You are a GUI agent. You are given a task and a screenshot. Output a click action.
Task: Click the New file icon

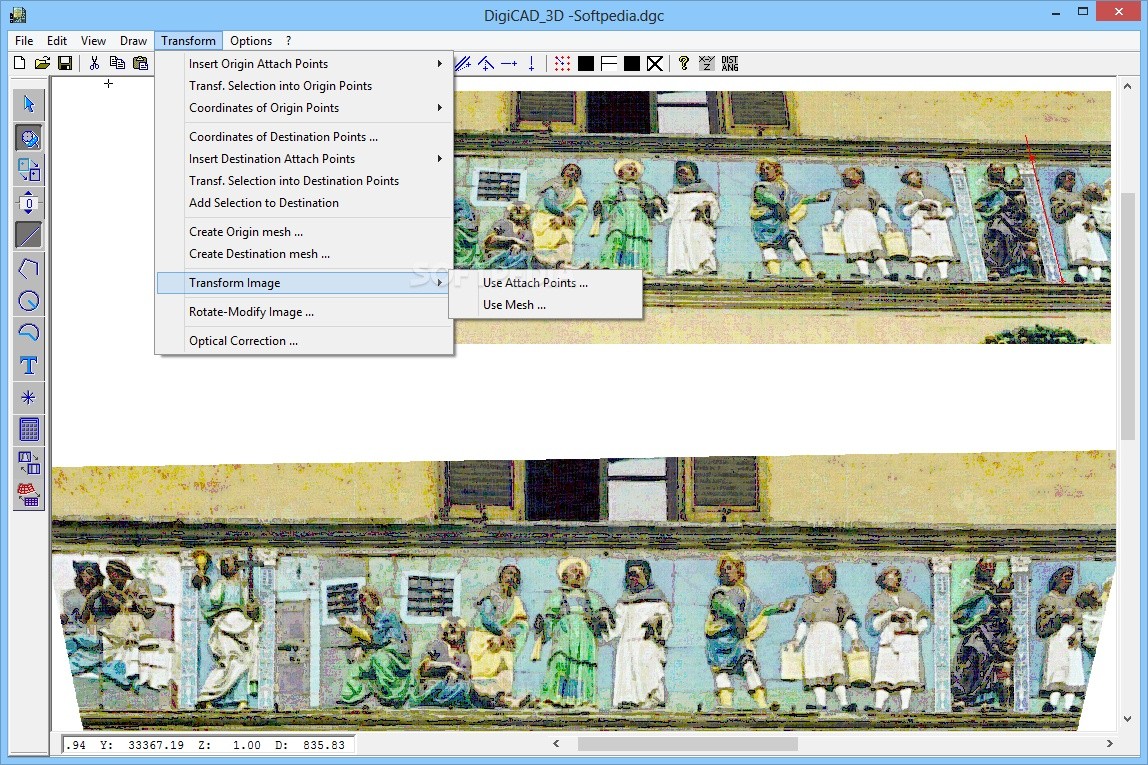(x=20, y=64)
